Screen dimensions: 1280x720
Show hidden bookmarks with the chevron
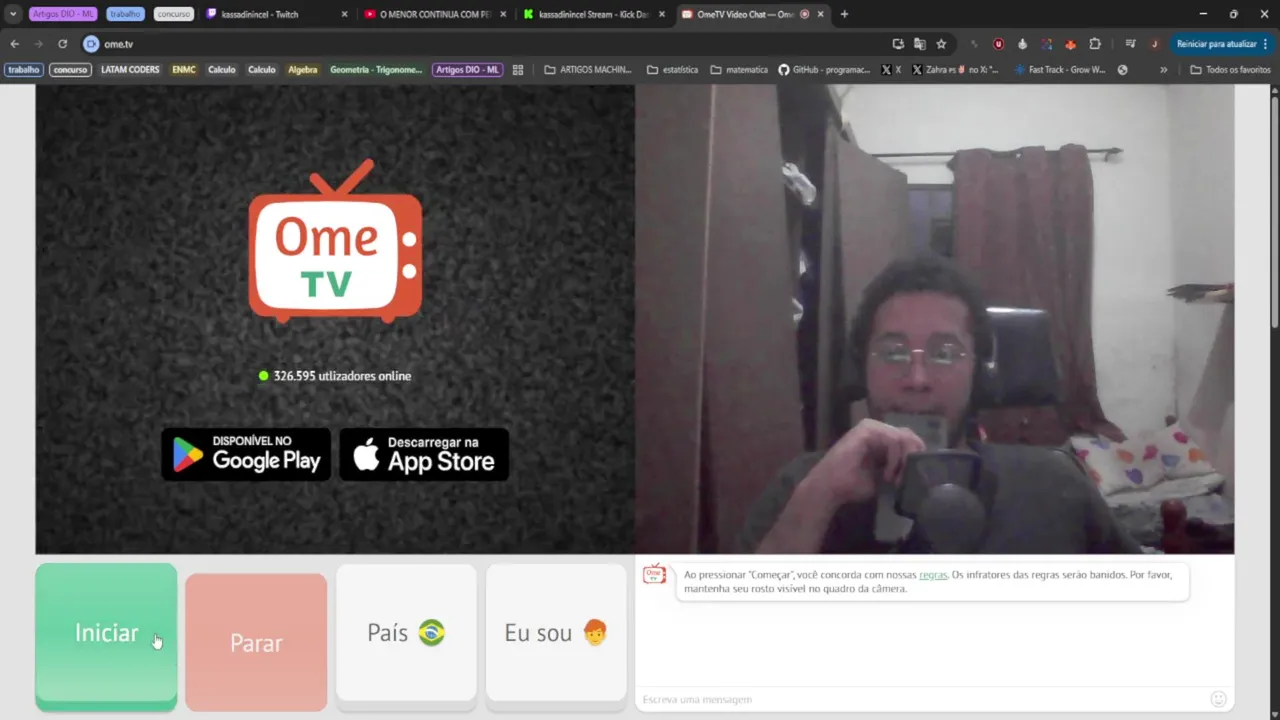1163,70
